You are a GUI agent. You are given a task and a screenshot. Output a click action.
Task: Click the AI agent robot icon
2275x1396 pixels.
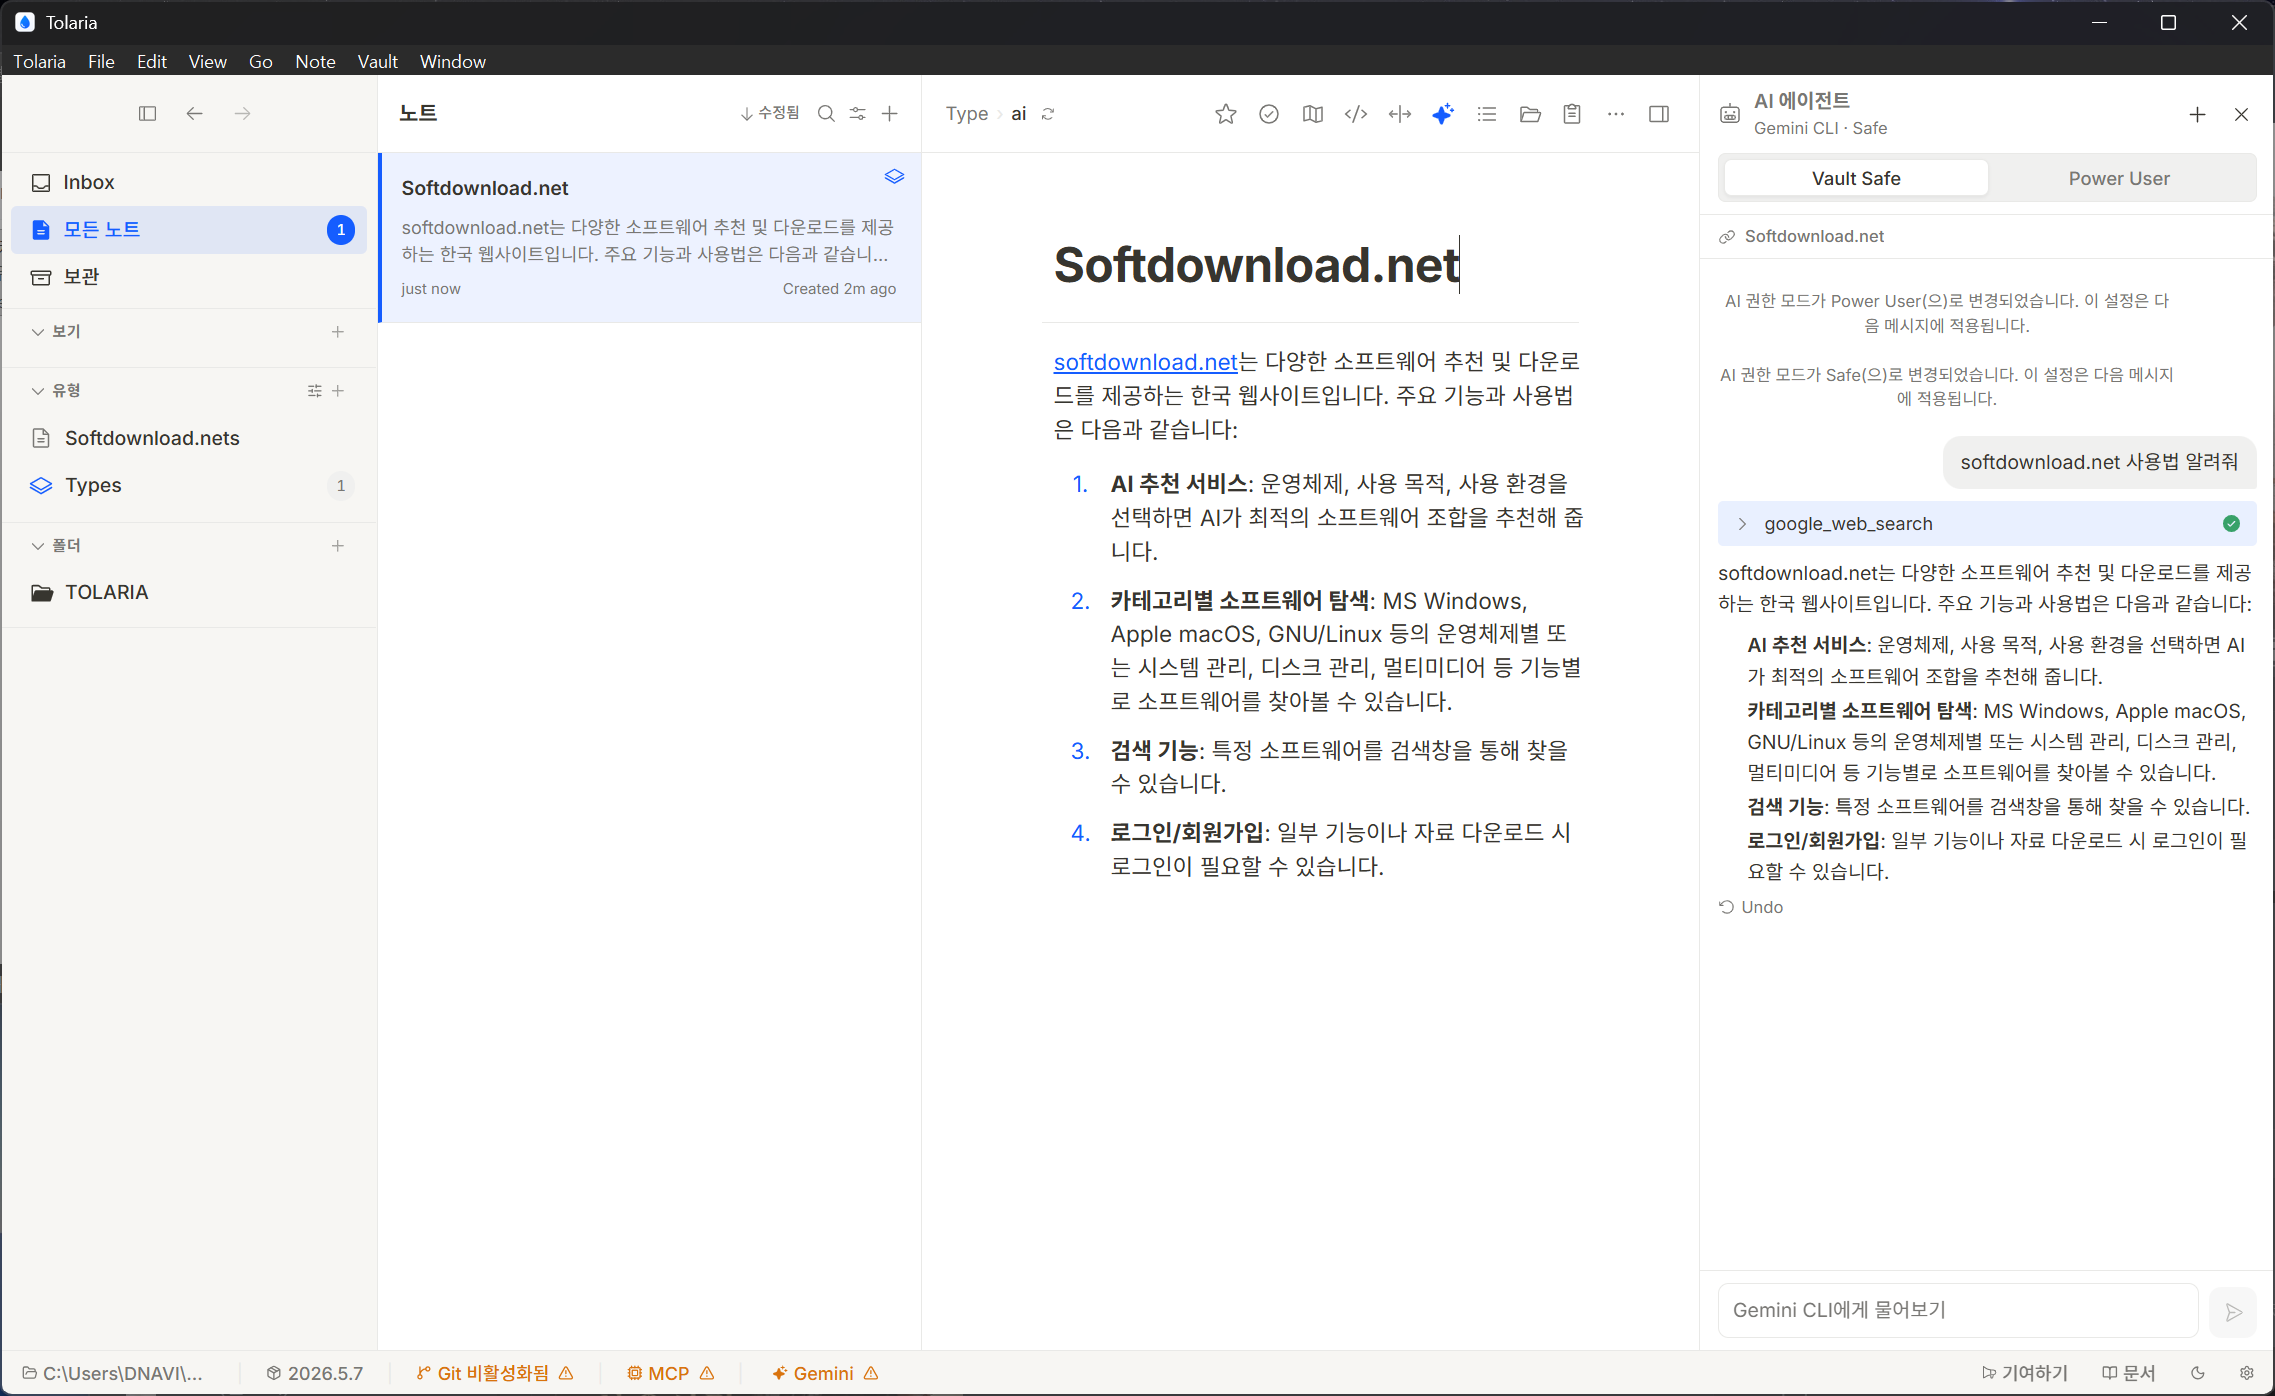click(x=1730, y=114)
